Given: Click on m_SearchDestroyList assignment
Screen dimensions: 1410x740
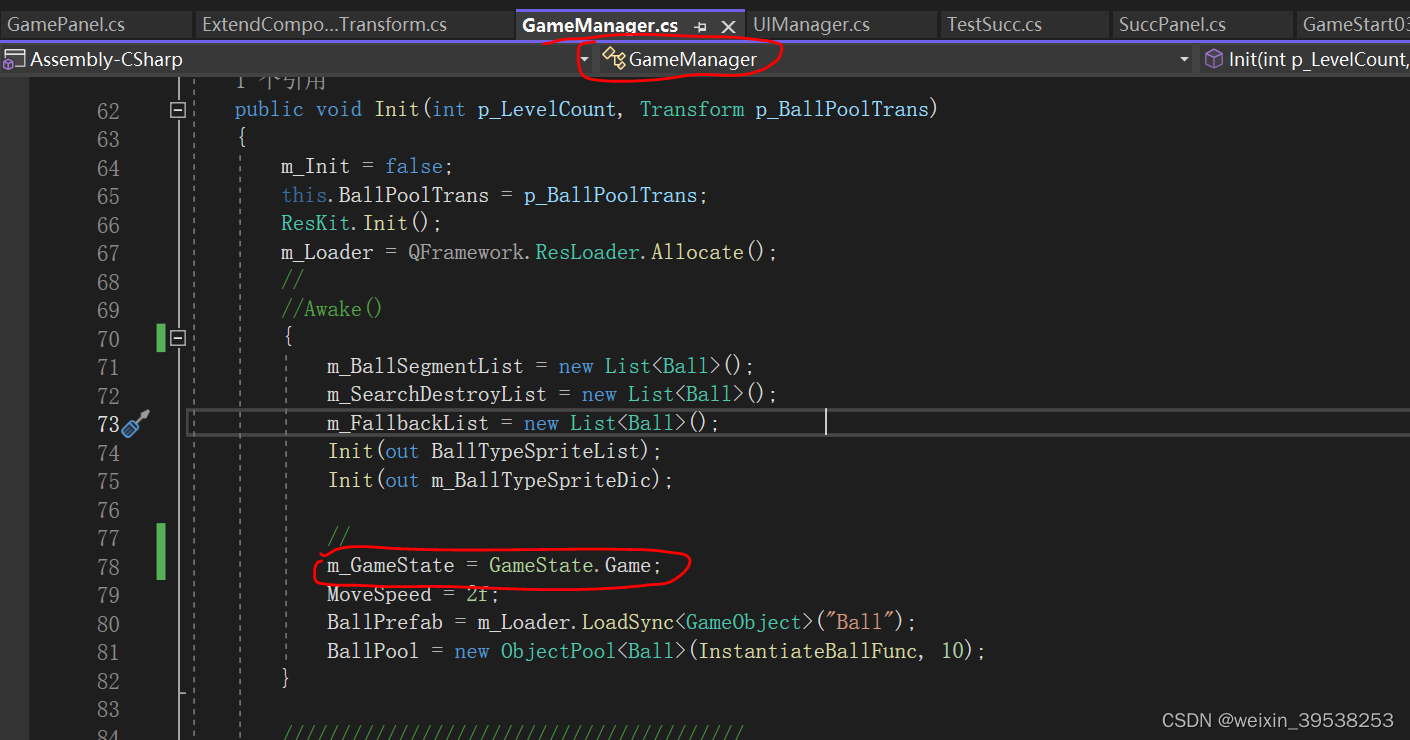Looking at the screenshot, I should tap(552, 395).
